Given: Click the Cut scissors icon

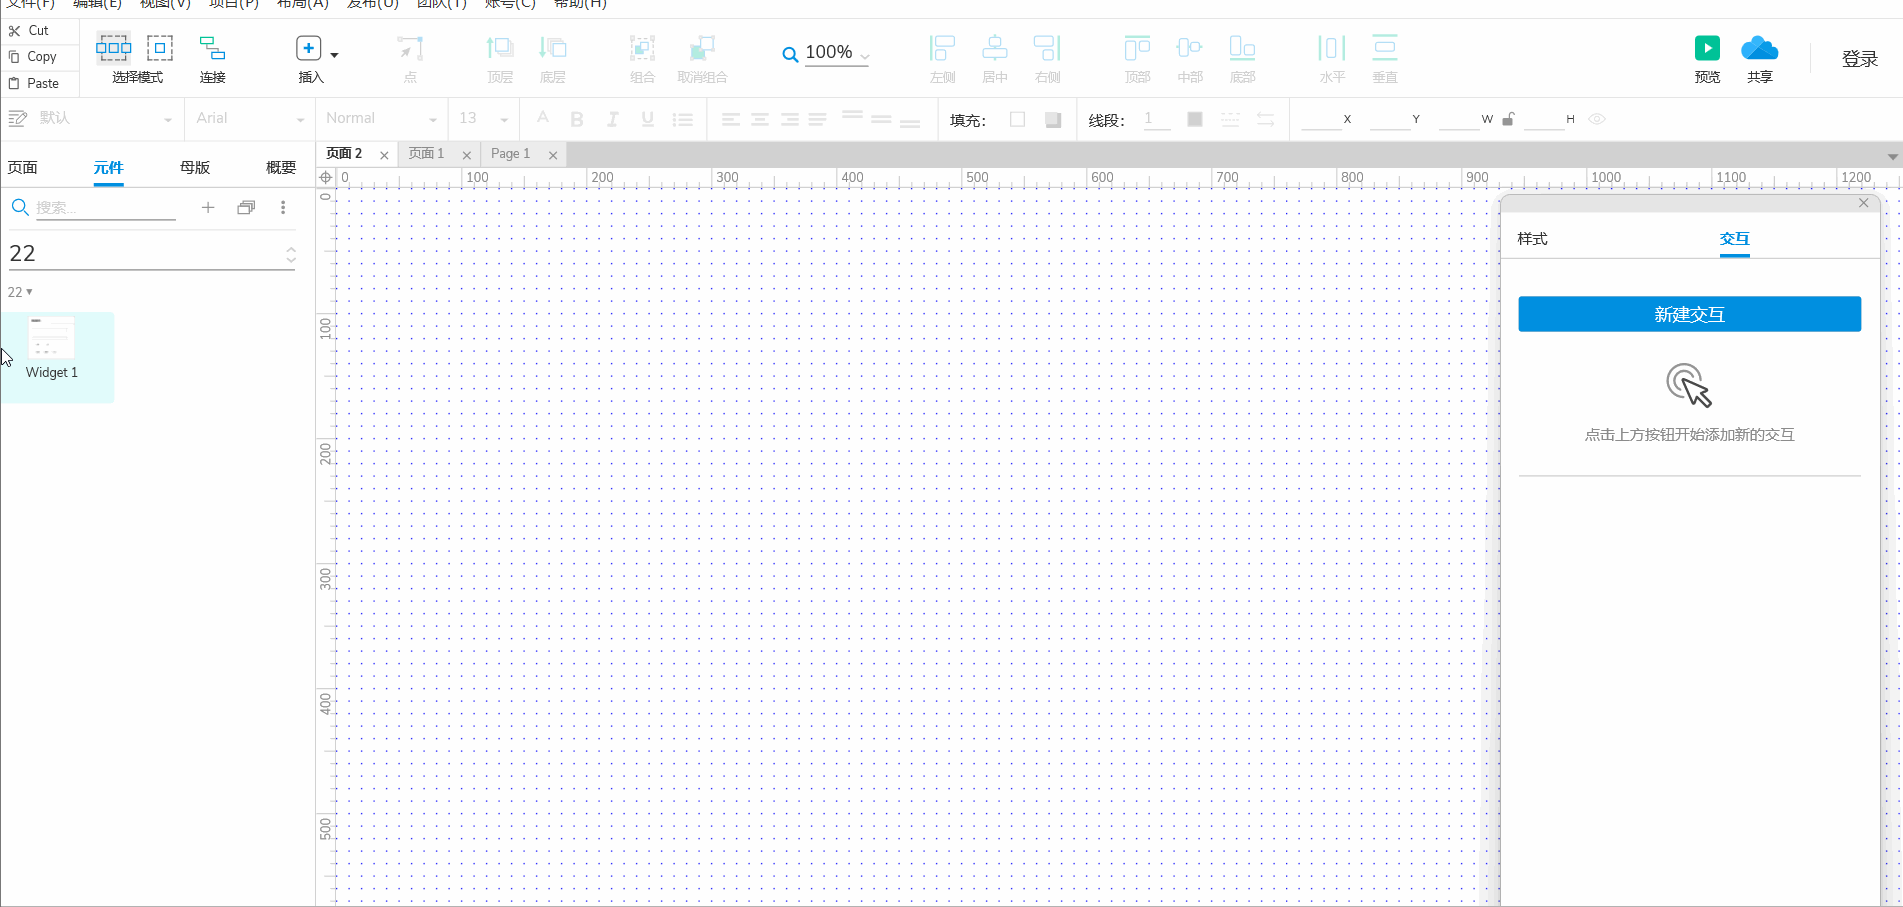Looking at the screenshot, I should click(x=14, y=31).
